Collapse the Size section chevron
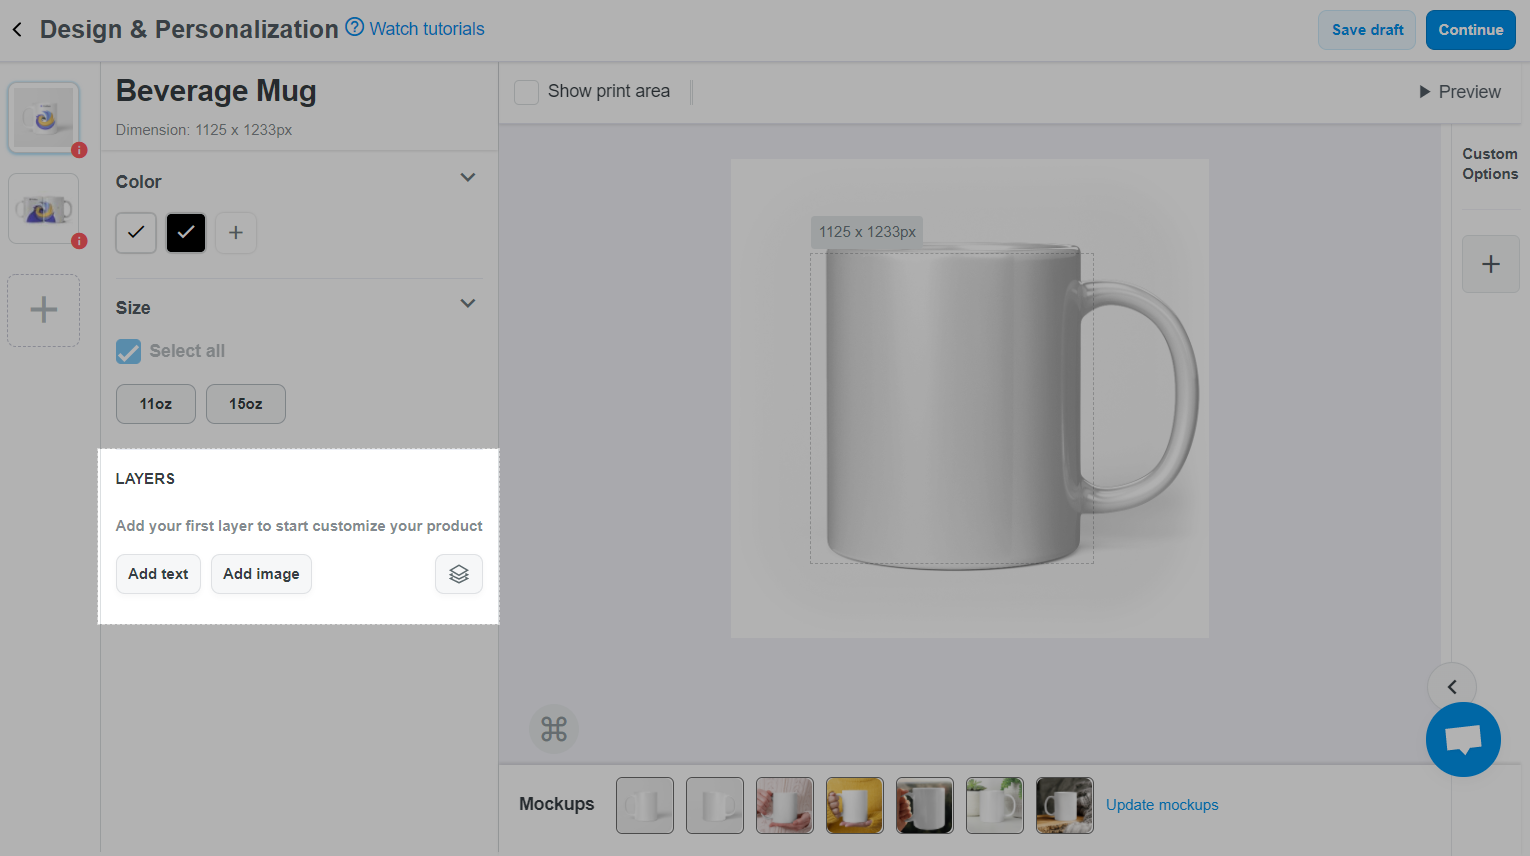 pyautogui.click(x=467, y=304)
